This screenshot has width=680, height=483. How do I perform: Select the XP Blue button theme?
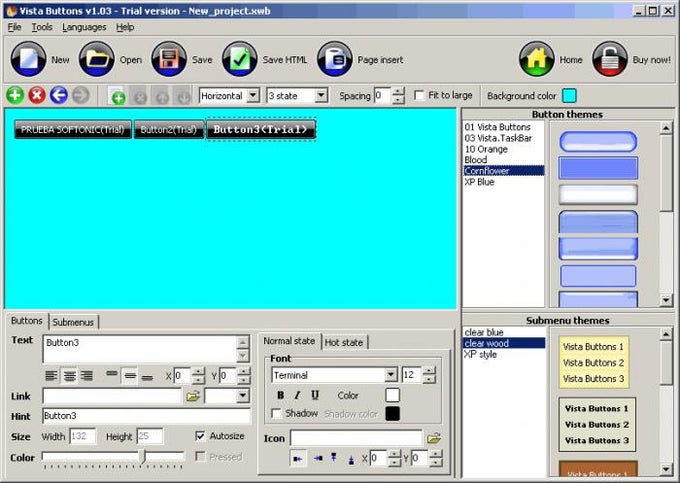click(x=479, y=182)
